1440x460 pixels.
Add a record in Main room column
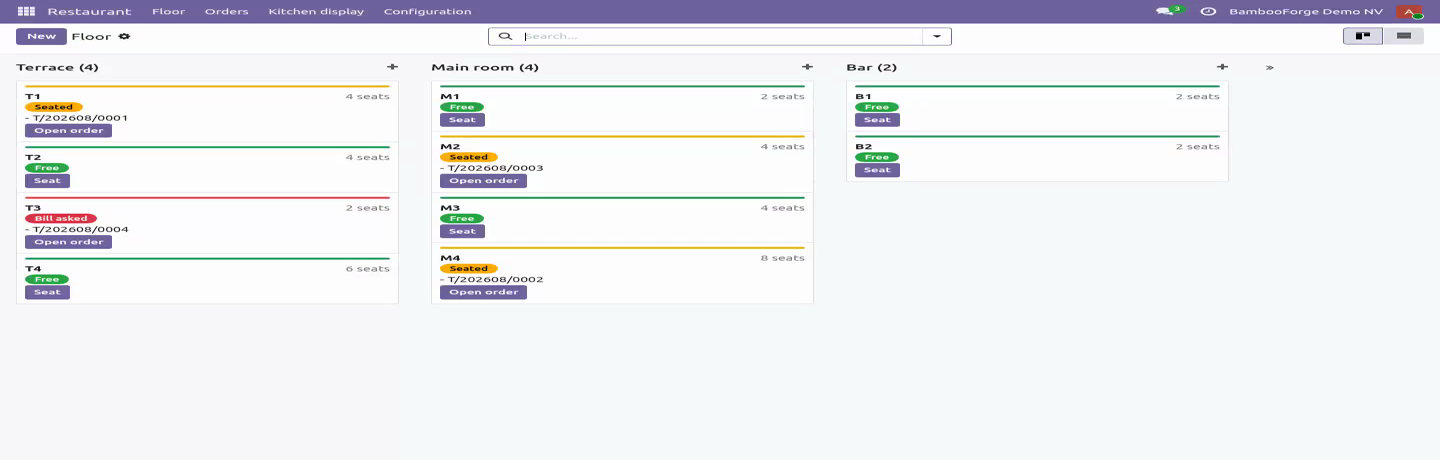(807, 67)
